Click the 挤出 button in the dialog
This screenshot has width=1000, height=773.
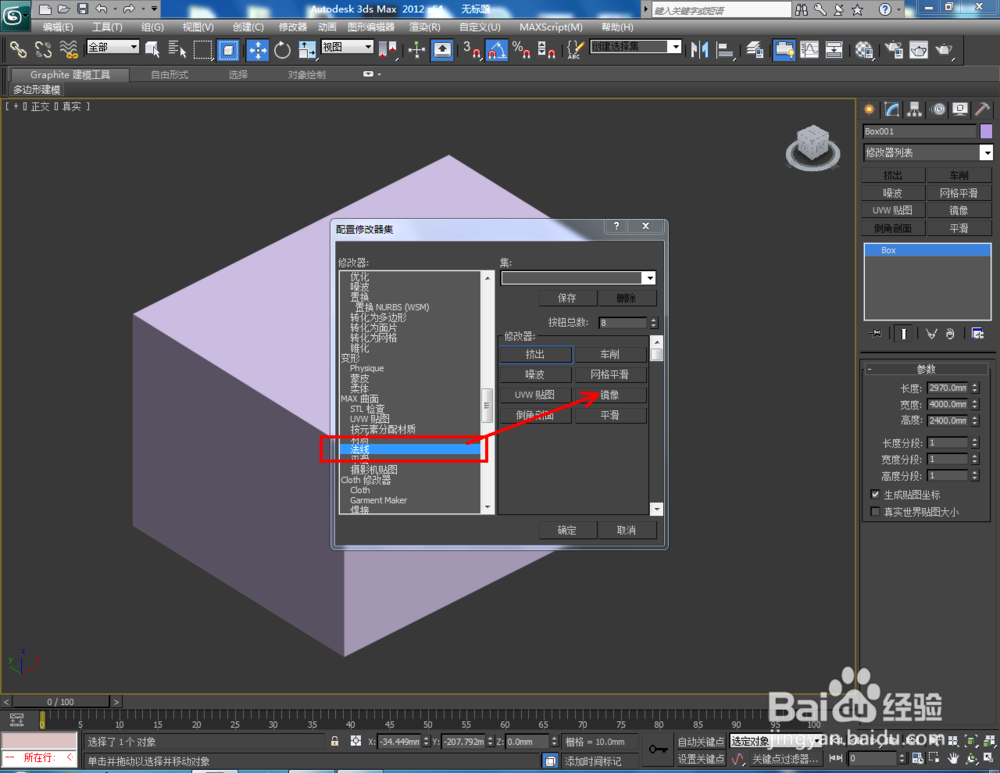point(535,354)
